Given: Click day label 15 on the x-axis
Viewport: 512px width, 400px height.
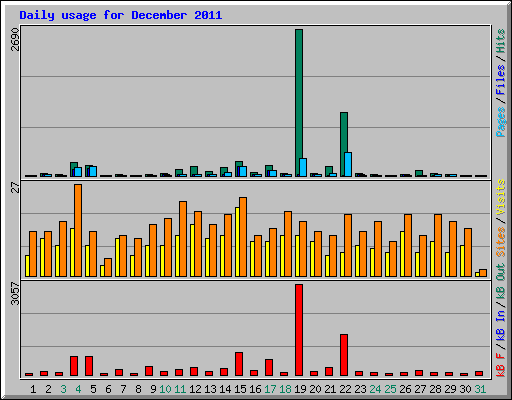Looking at the screenshot, I should [240, 389].
